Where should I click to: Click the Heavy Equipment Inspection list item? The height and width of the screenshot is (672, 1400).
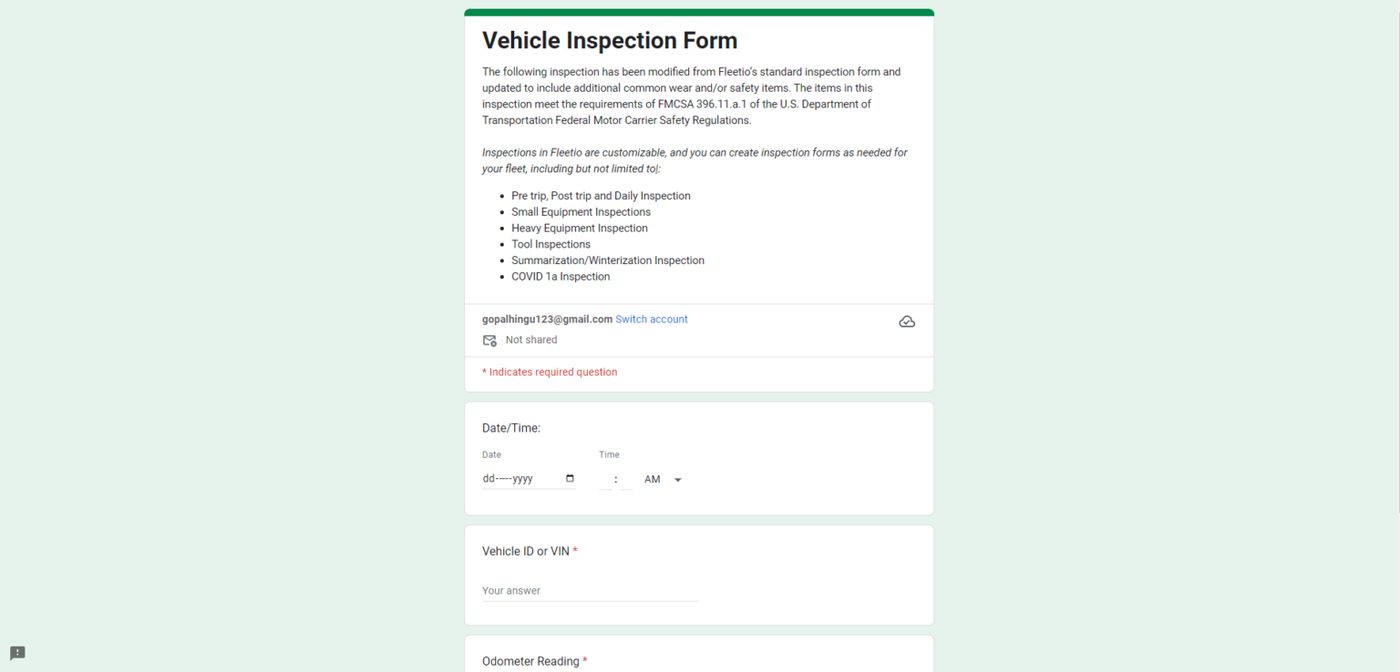coord(579,228)
